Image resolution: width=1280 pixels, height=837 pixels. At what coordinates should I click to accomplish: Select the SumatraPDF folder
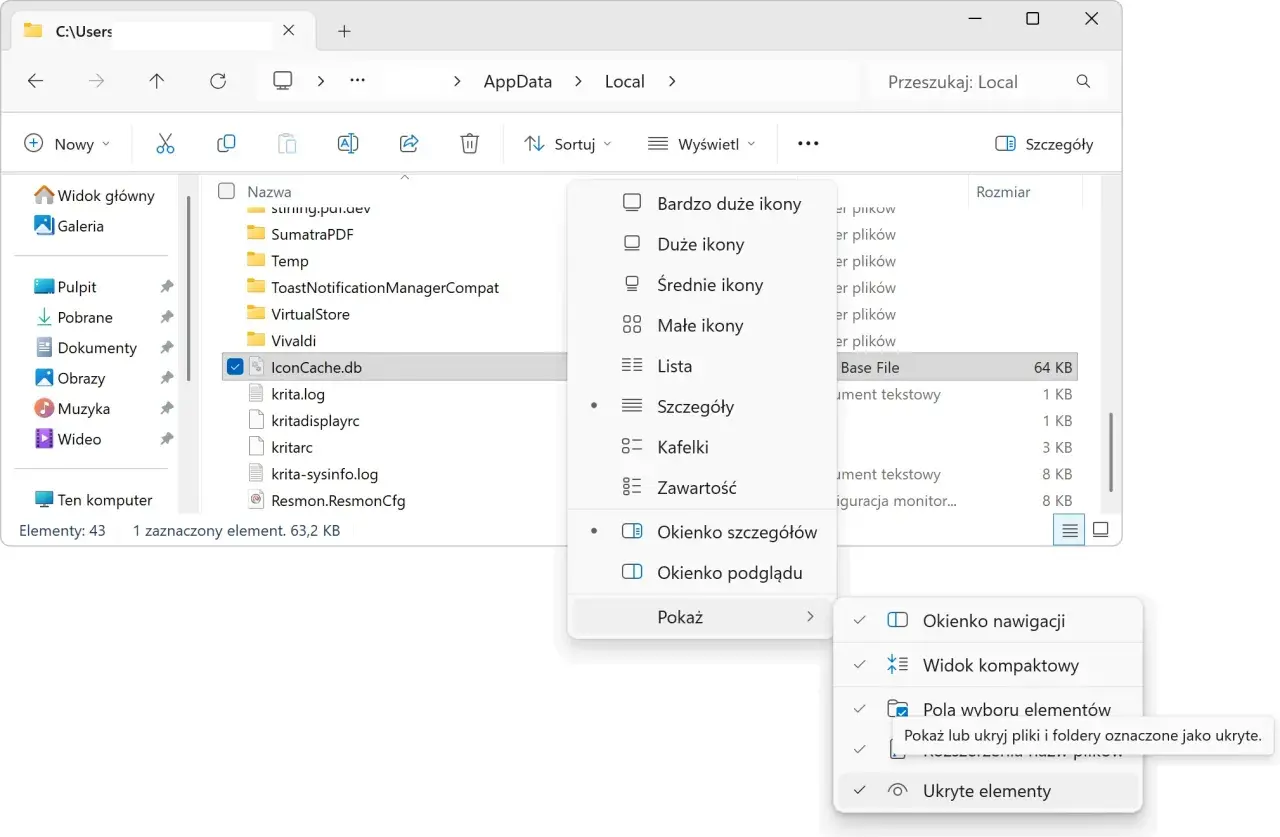click(312, 234)
